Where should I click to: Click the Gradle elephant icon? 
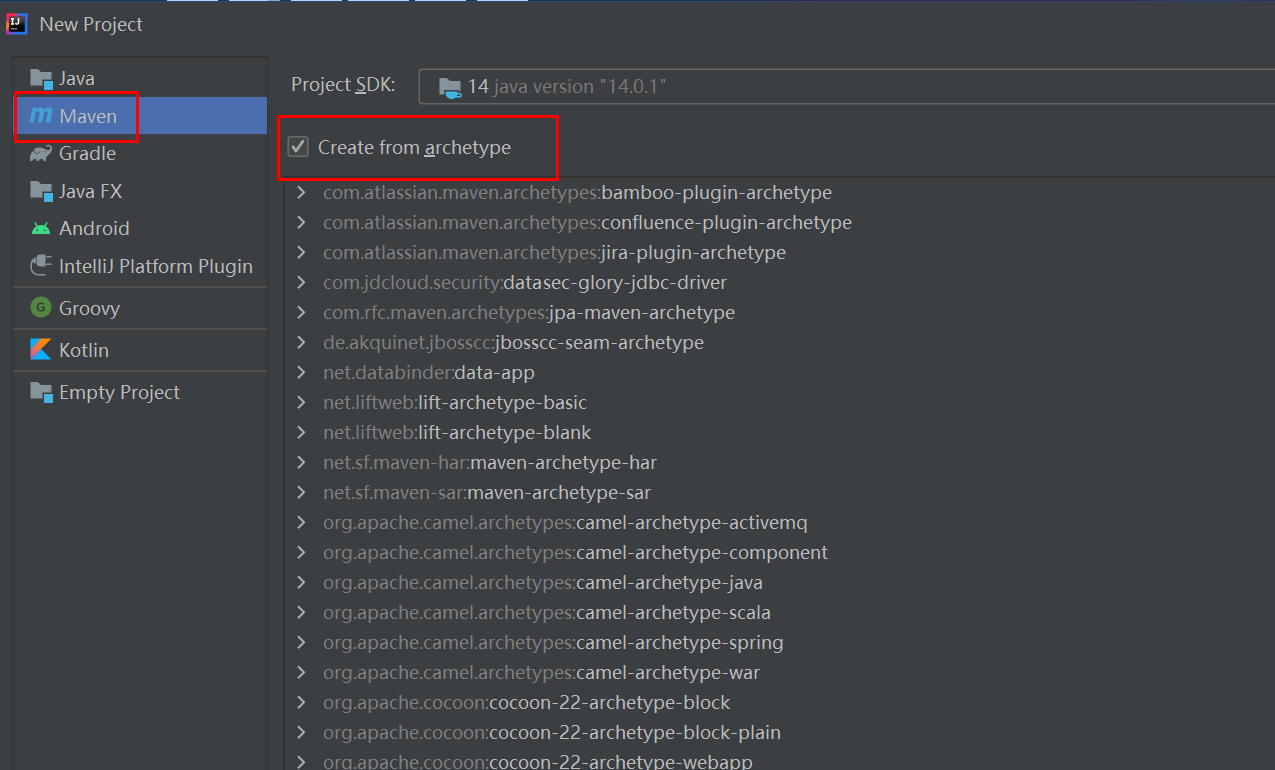click(41, 153)
